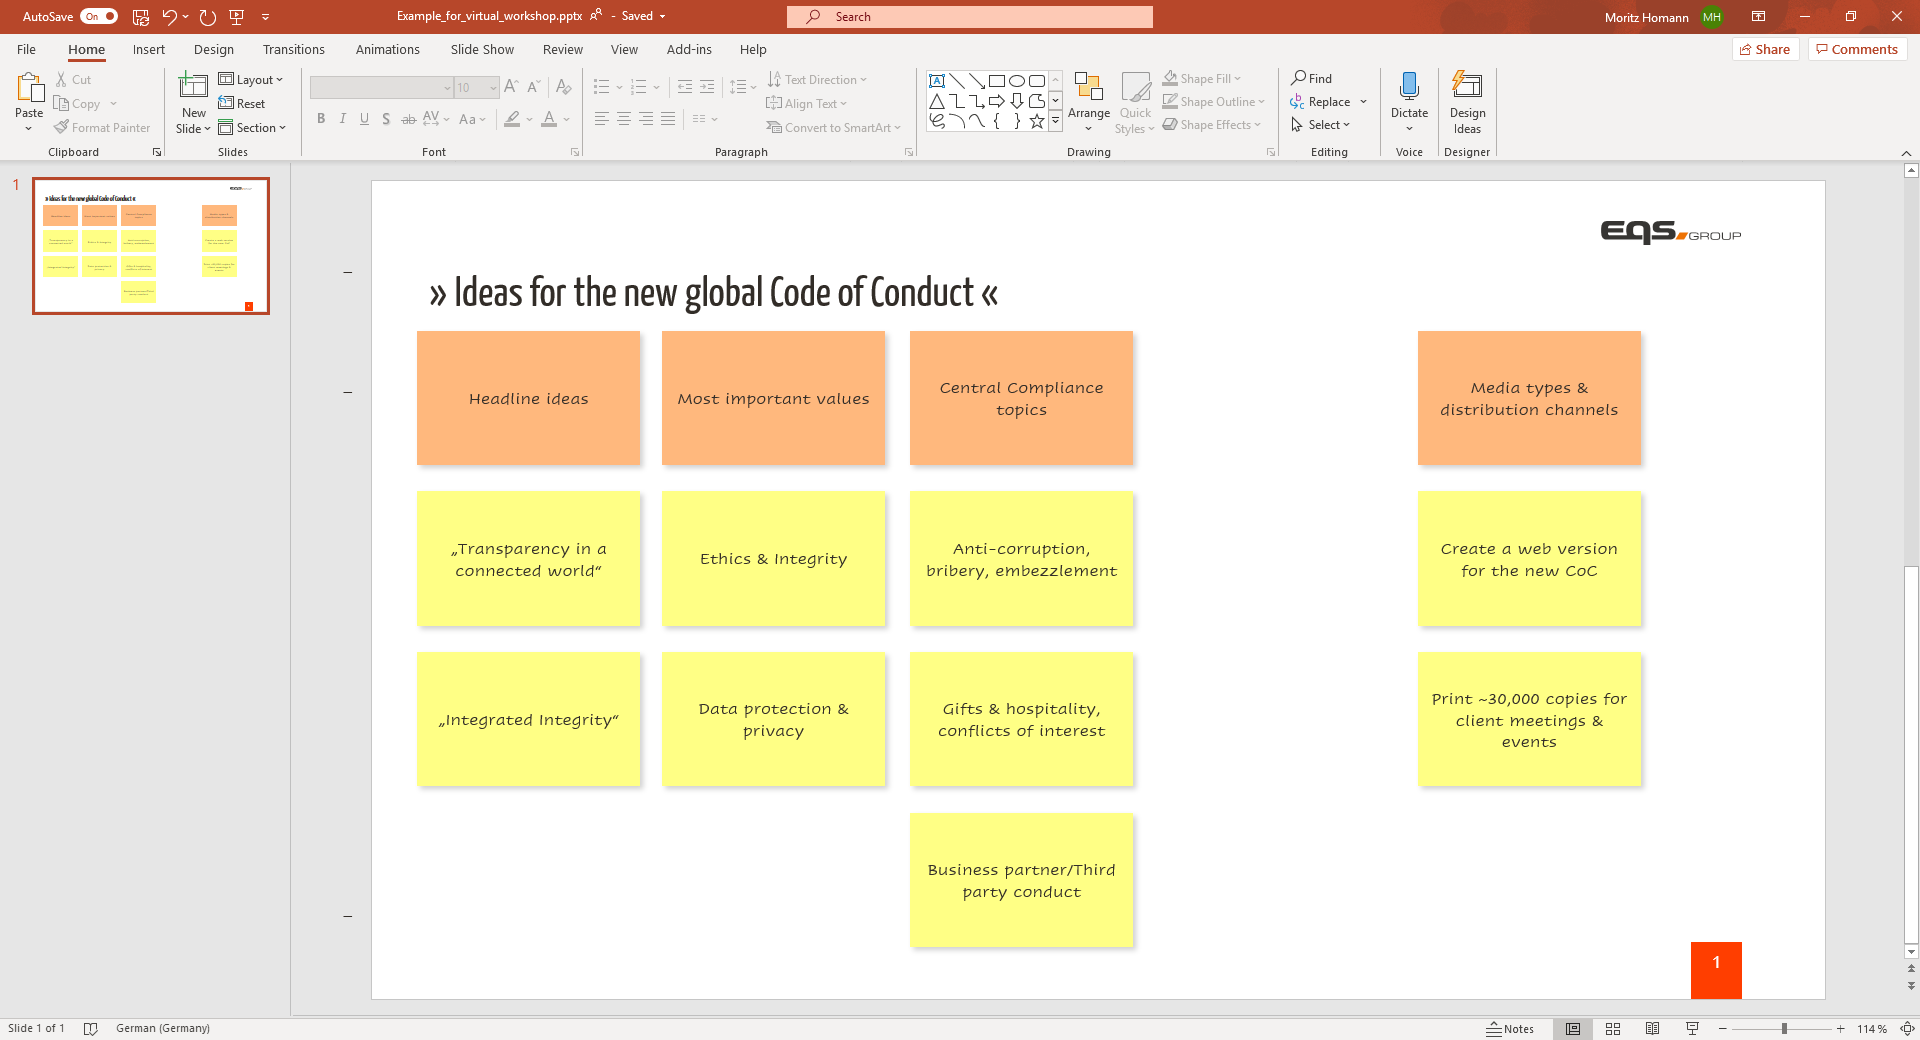
Task: Toggle Notes pane in status bar
Action: pos(1510,1028)
